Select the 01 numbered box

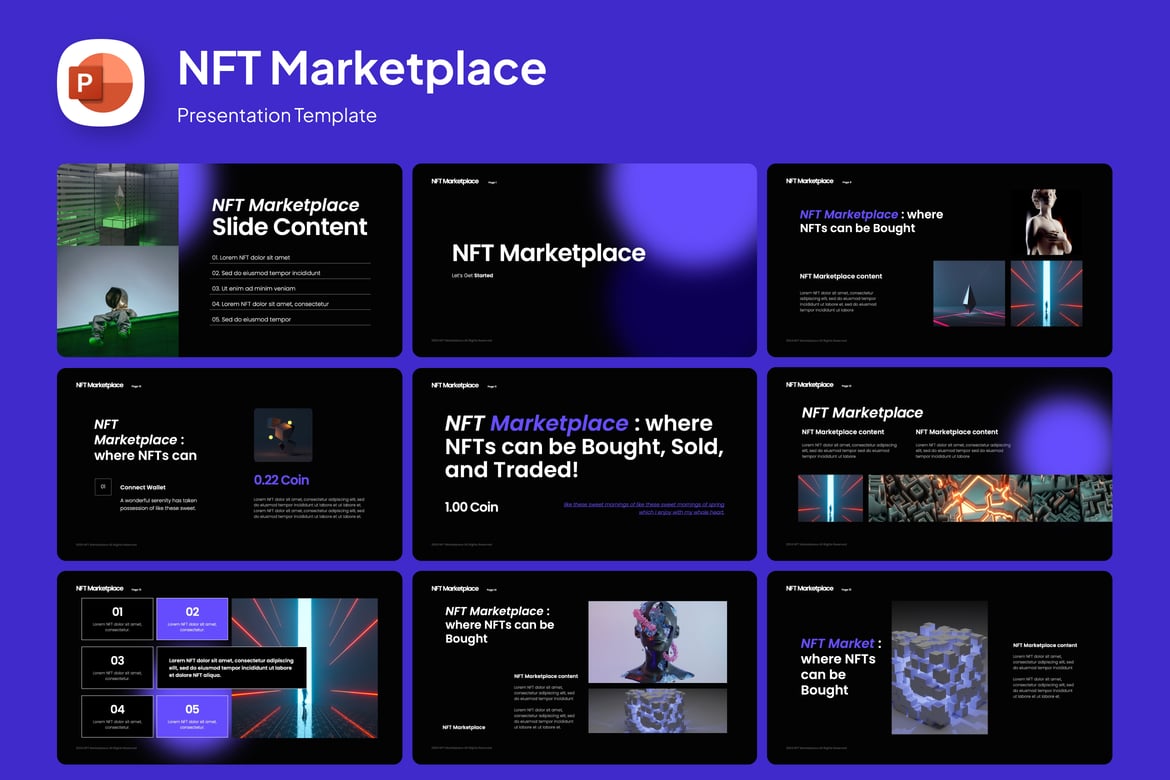click(x=117, y=619)
